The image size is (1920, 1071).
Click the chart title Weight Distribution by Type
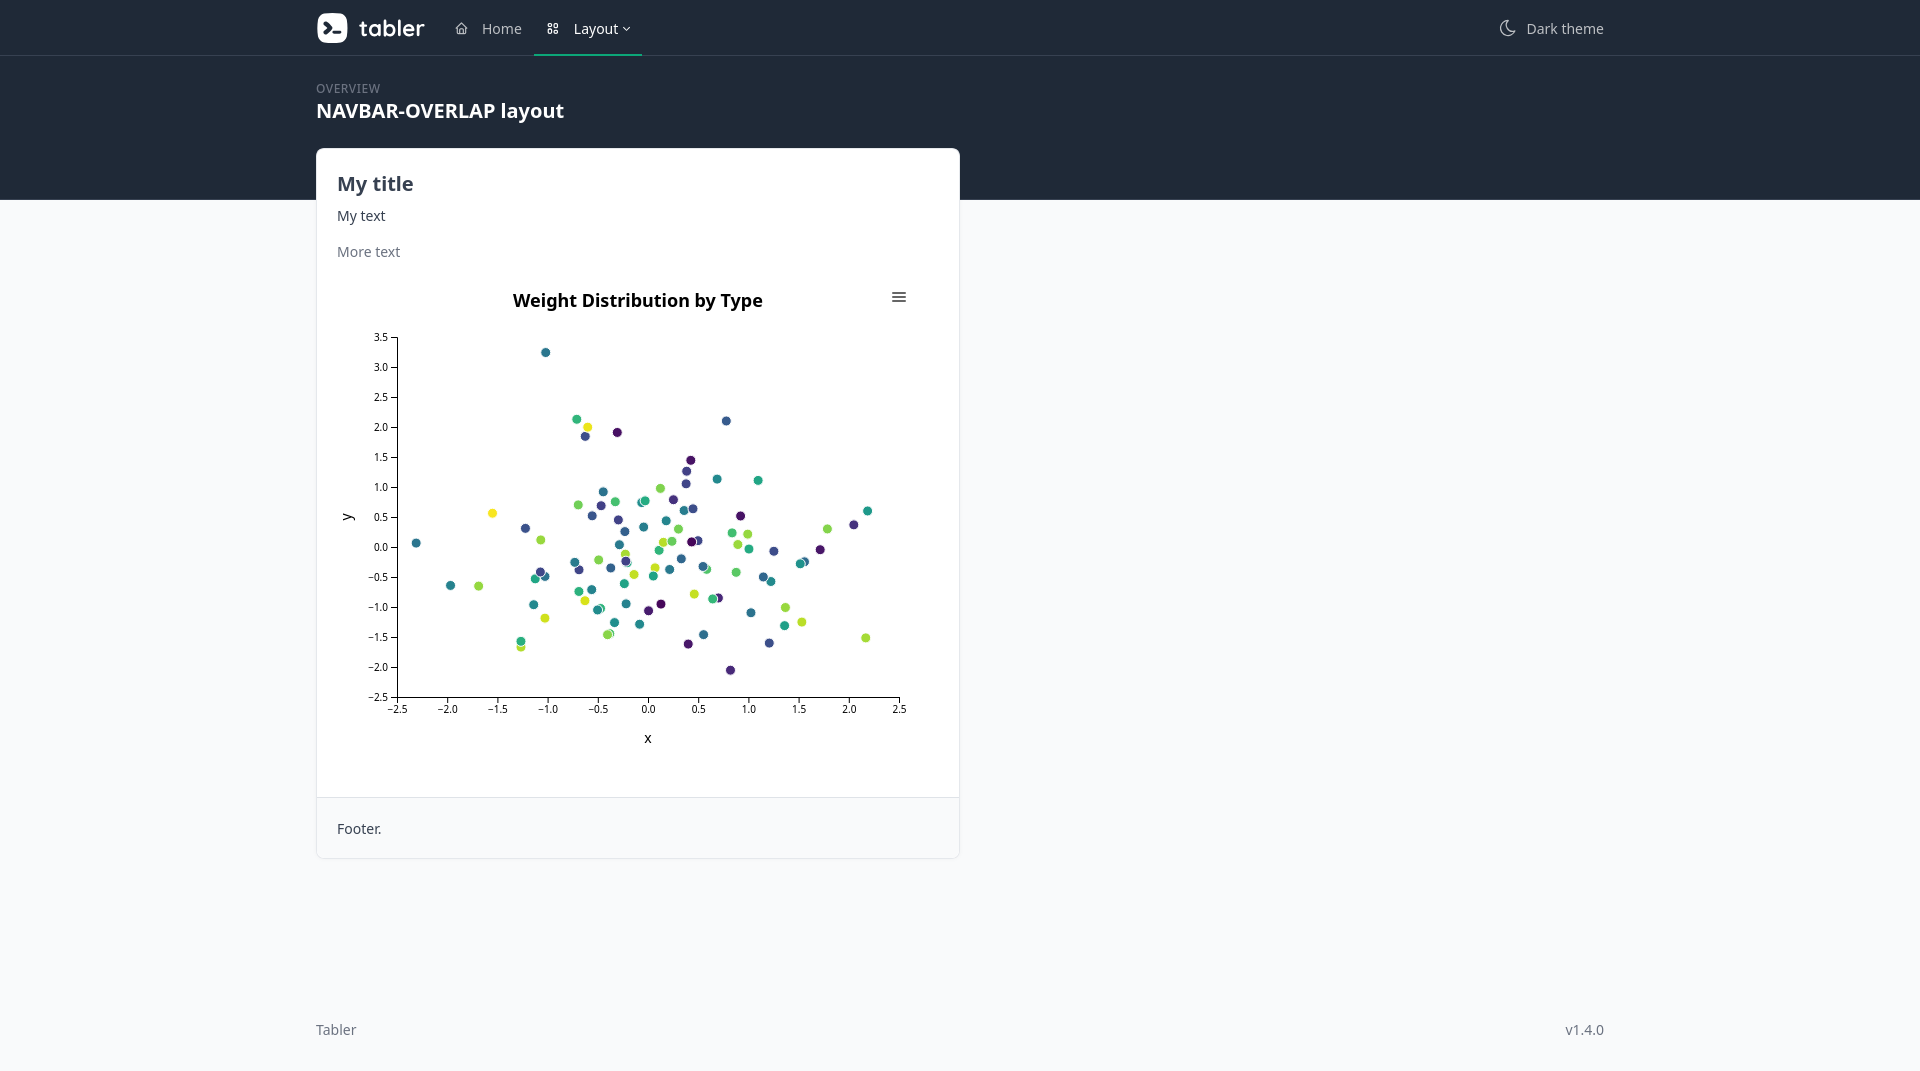(637, 301)
